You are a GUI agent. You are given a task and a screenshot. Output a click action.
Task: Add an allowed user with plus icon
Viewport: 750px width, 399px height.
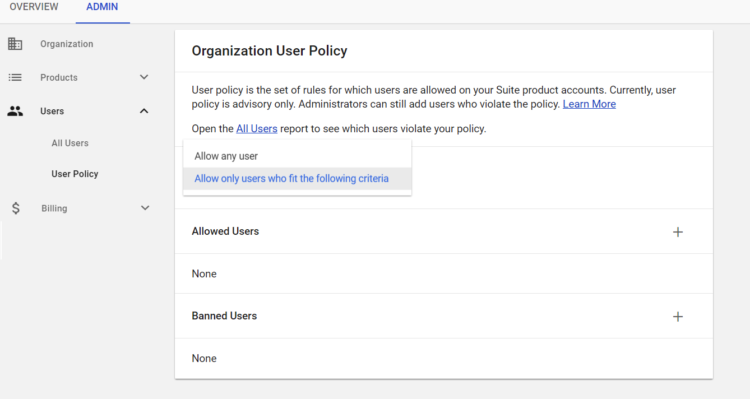678,232
